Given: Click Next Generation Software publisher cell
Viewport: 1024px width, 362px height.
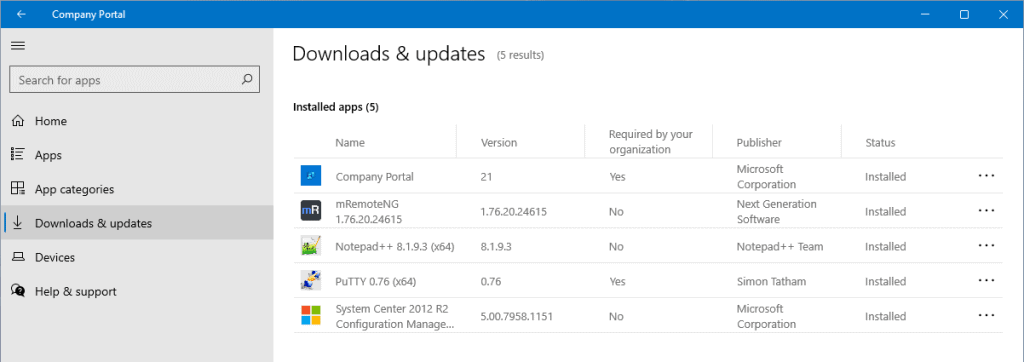Looking at the screenshot, I should pyautogui.click(x=776, y=211).
